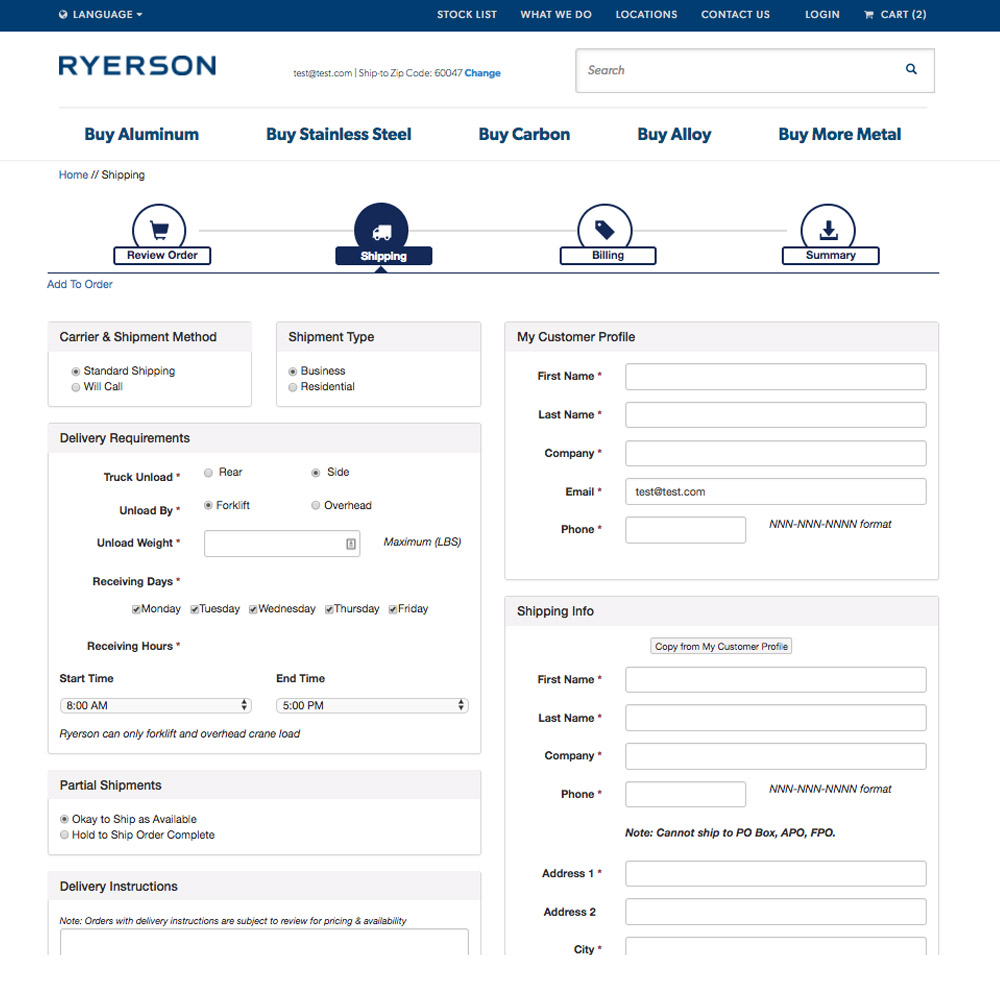Open What We Do menu item

click(556, 14)
